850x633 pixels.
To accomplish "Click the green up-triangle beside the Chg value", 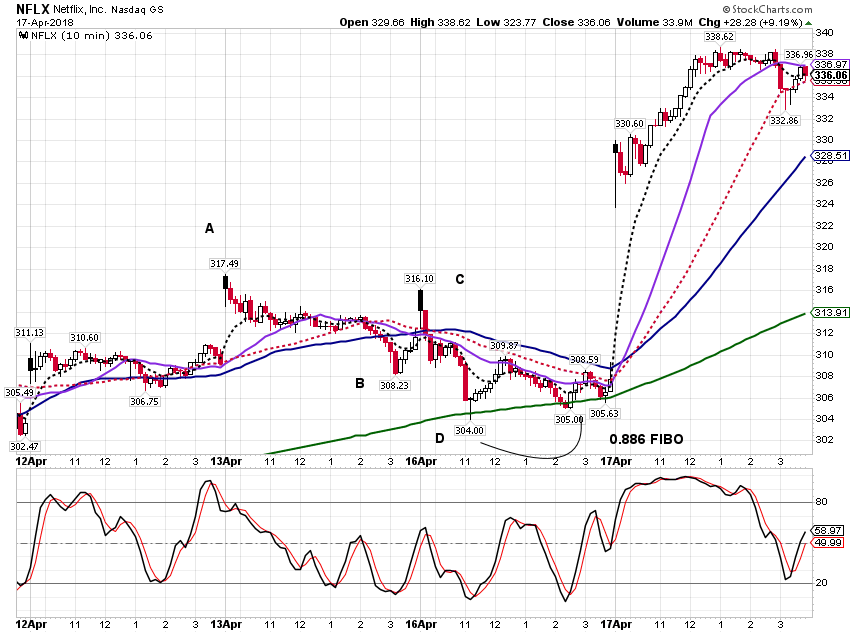I will (x=809, y=23).
